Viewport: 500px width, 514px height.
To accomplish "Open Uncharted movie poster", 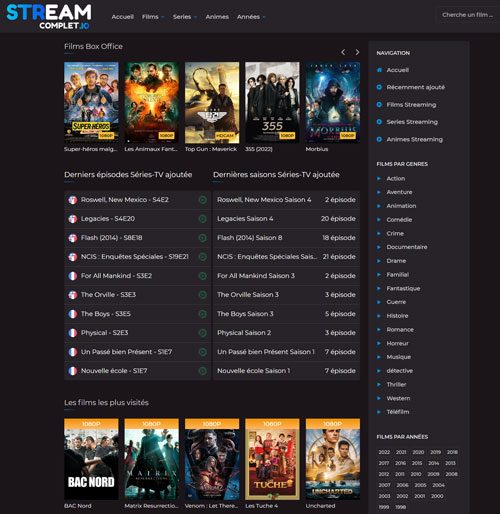I will coord(333,459).
